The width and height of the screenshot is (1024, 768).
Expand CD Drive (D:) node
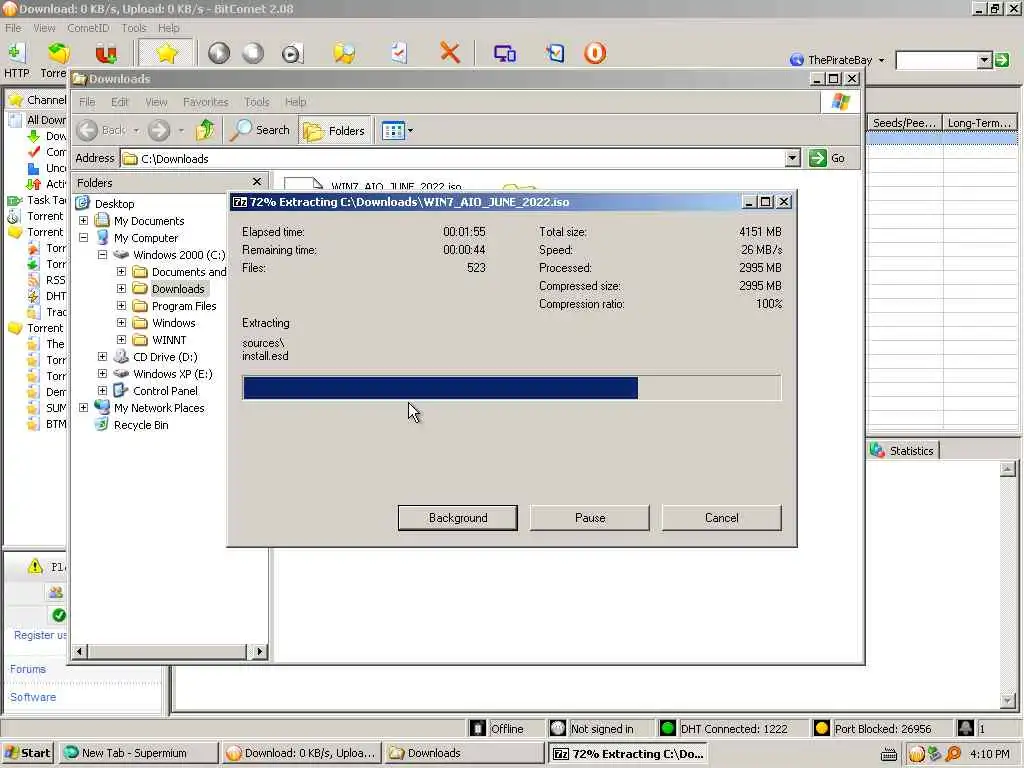click(x=103, y=357)
